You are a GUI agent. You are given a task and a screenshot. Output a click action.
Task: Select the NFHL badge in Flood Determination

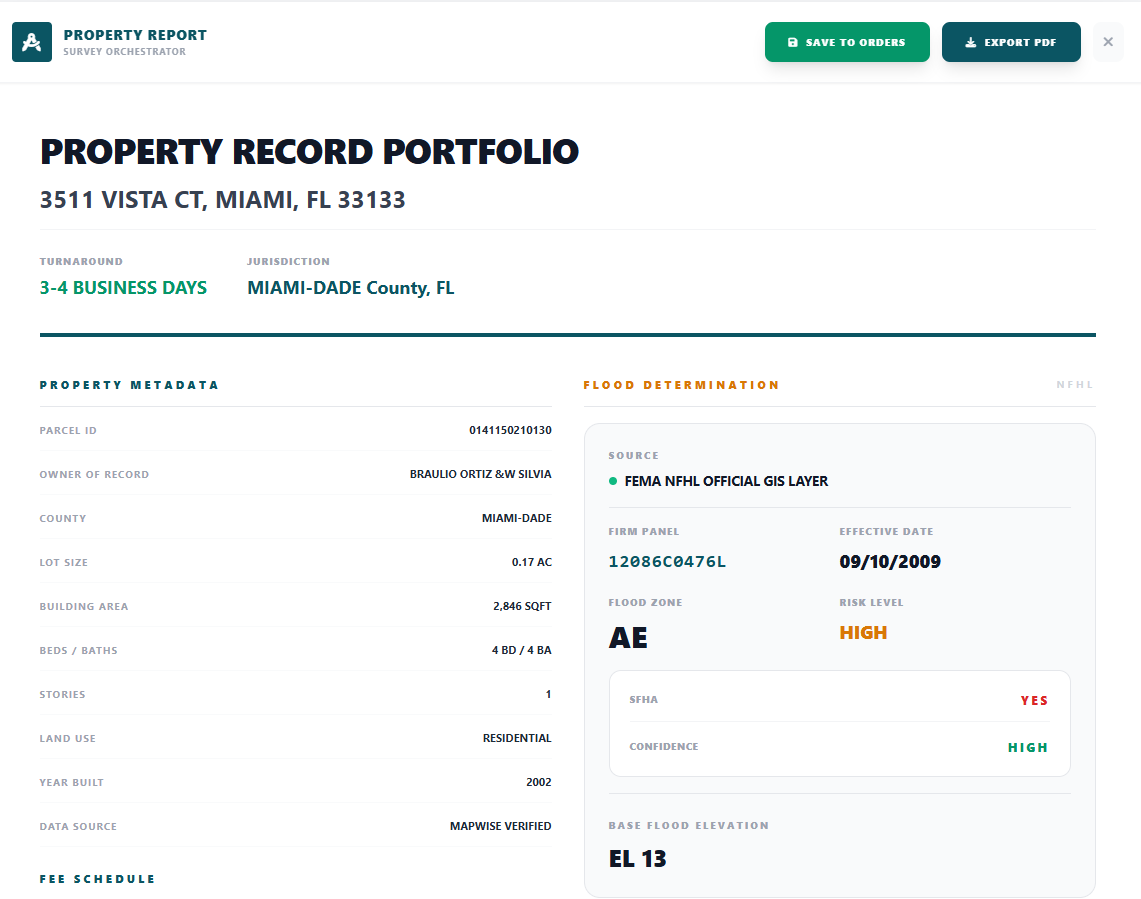(x=1075, y=384)
